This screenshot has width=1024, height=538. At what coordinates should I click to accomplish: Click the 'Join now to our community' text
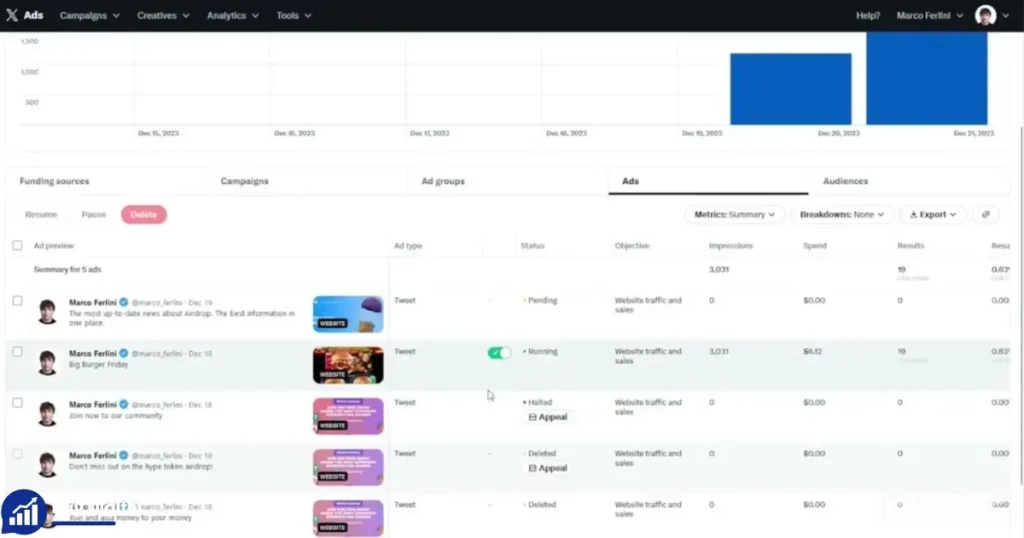(116, 415)
